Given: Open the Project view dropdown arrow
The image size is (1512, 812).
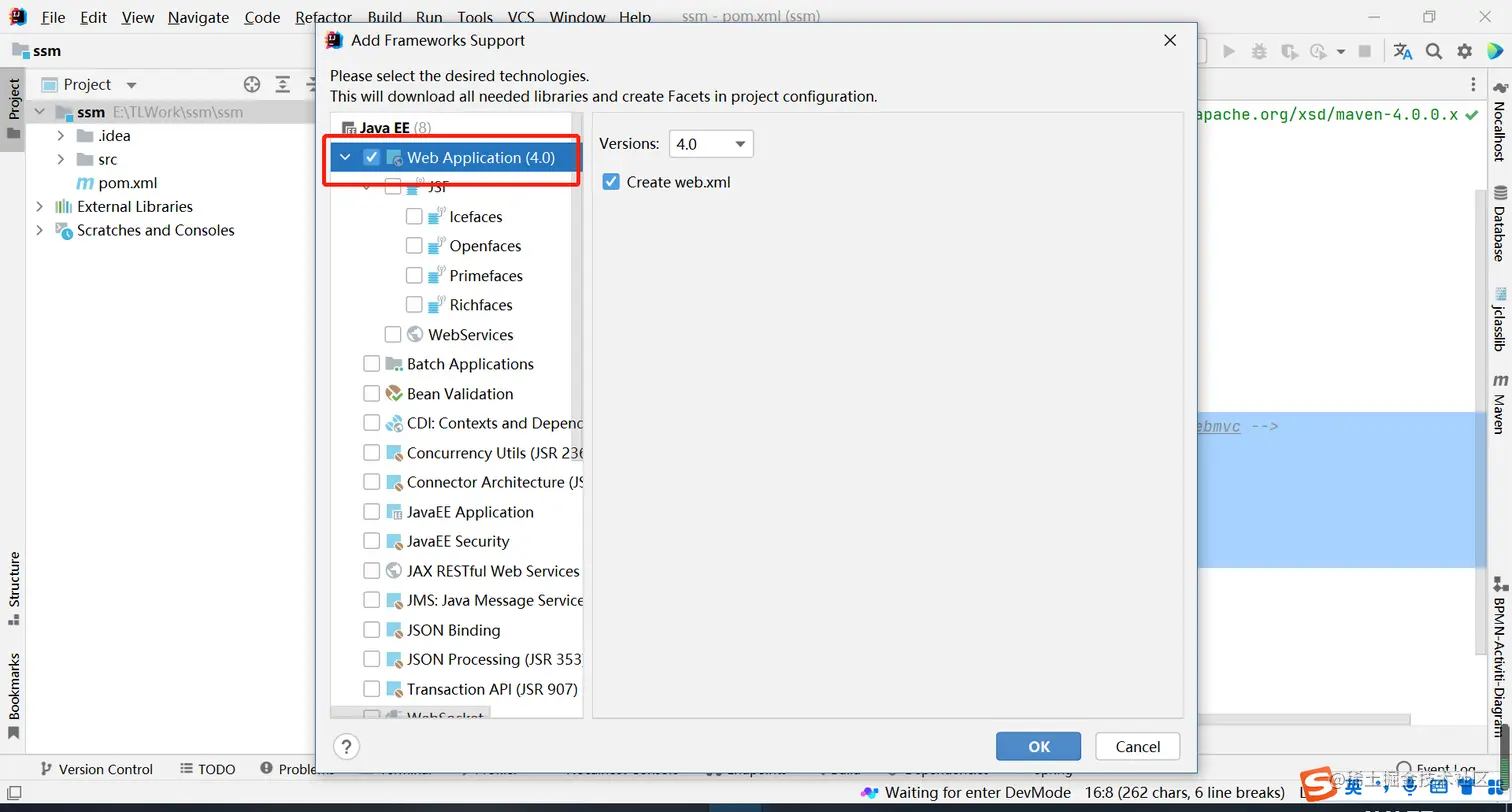Looking at the screenshot, I should 131,85.
